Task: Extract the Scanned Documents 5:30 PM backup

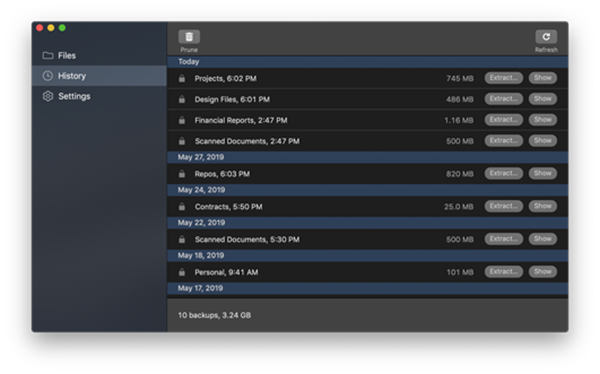Action: (504, 239)
